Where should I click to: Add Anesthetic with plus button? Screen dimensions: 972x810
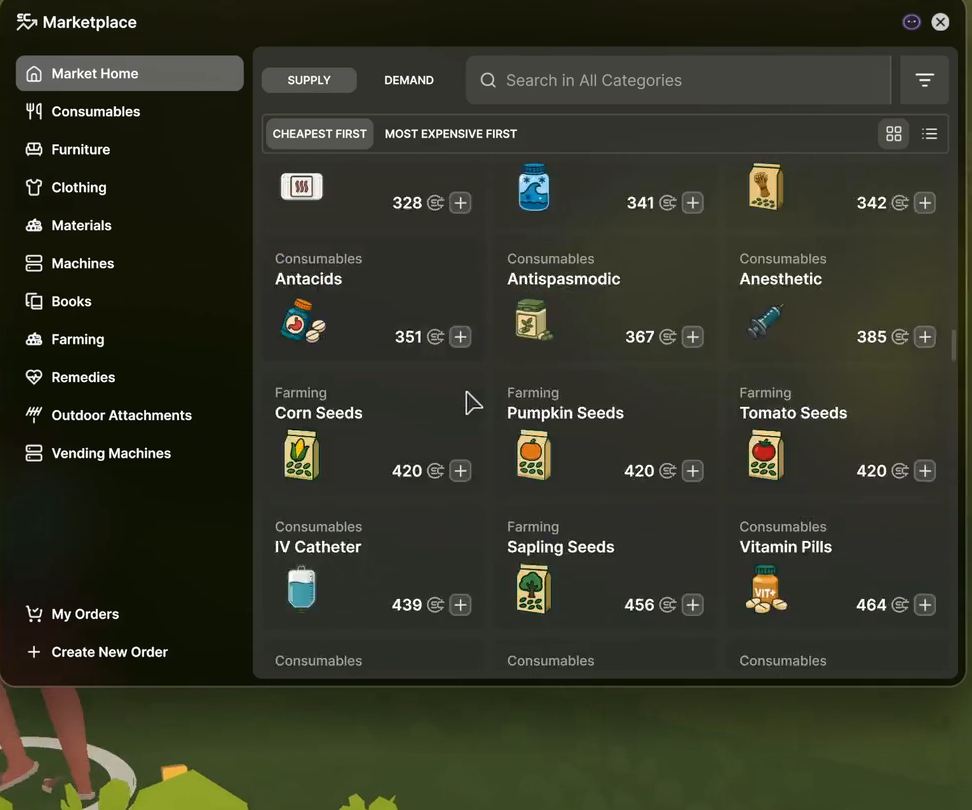(925, 337)
